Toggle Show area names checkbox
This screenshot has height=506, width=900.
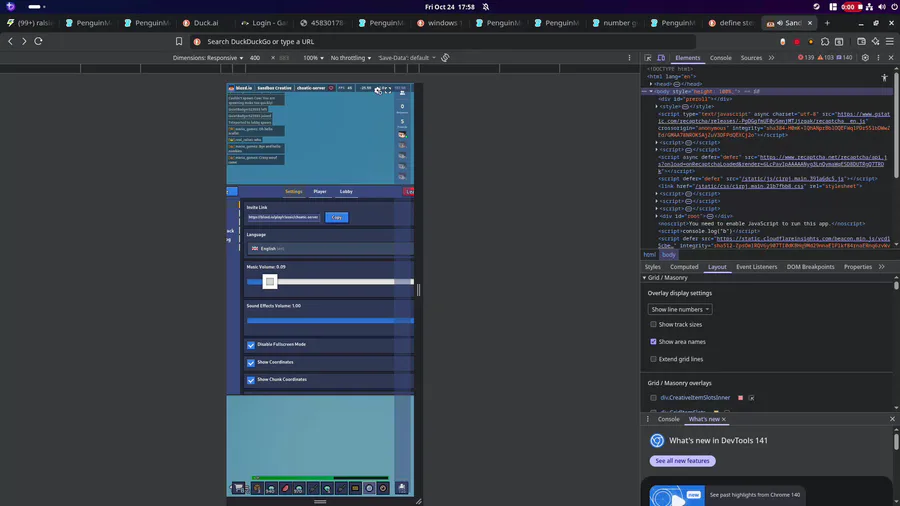pos(653,341)
